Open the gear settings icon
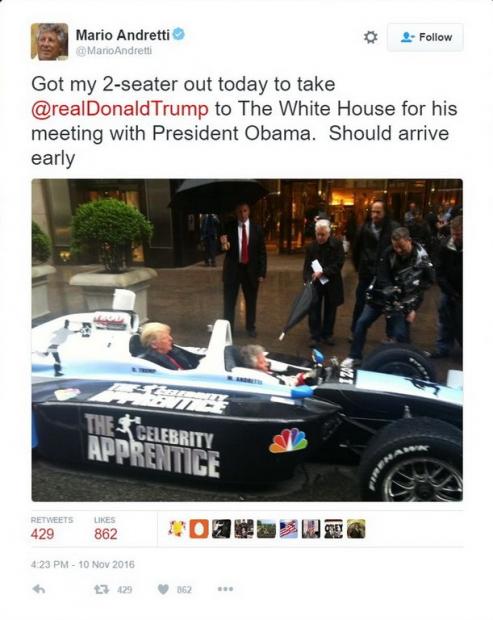Viewport: 493px width, 620px height. point(370,37)
